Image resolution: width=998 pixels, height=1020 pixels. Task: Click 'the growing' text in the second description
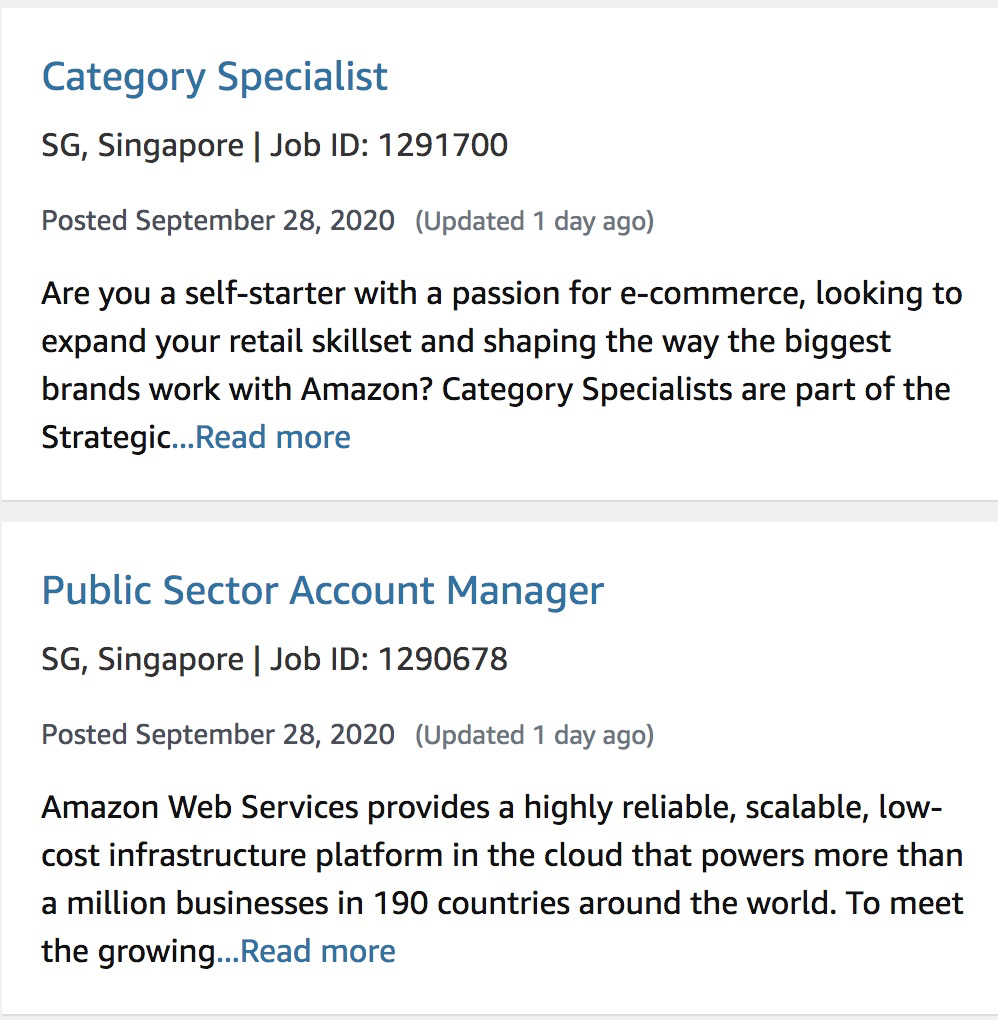coord(128,951)
